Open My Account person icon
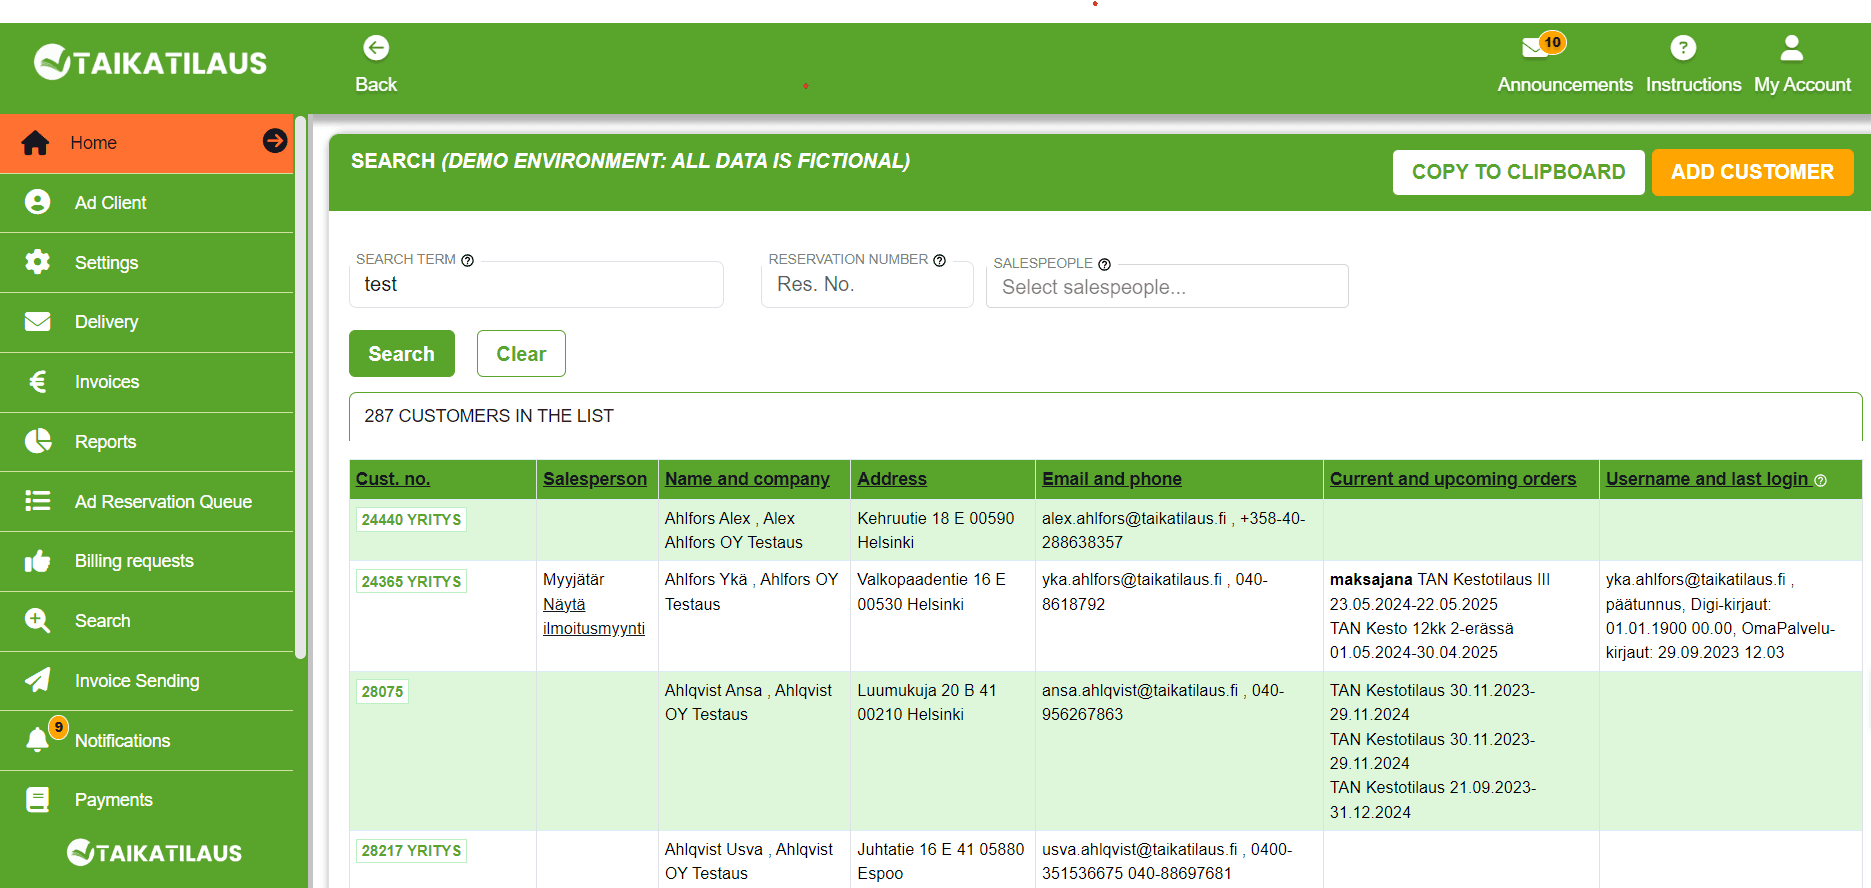 point(1791,48)
